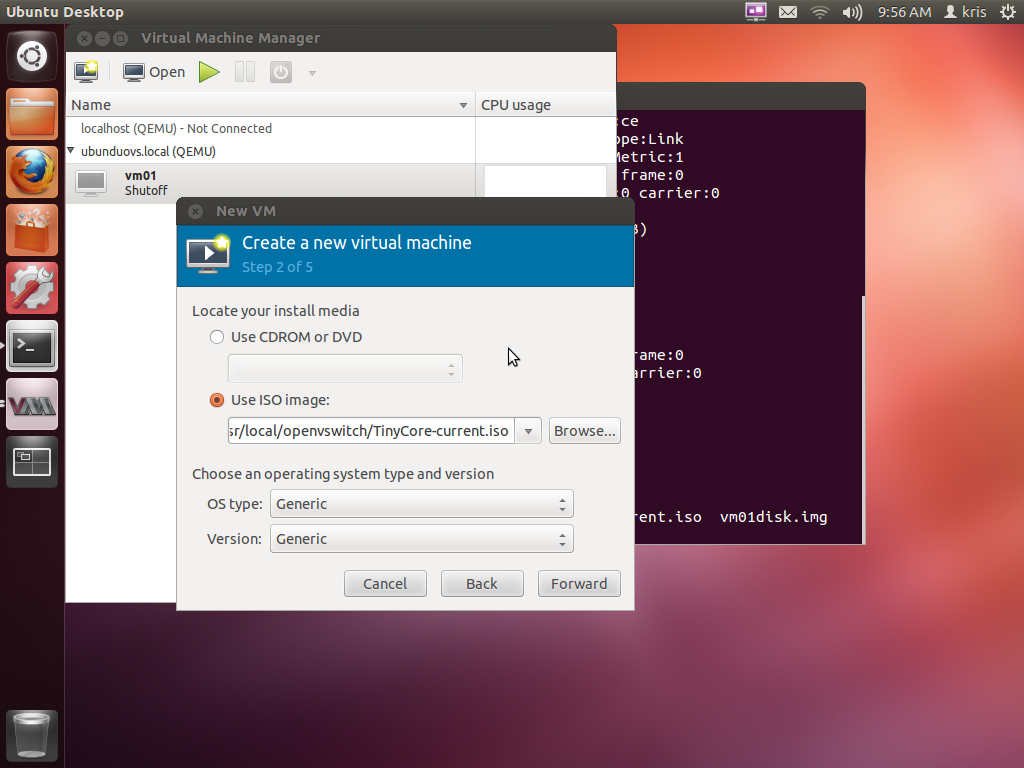Launch Firefox from the launcher
Viewport: 1024px width, 768px height.
point(32,172)
